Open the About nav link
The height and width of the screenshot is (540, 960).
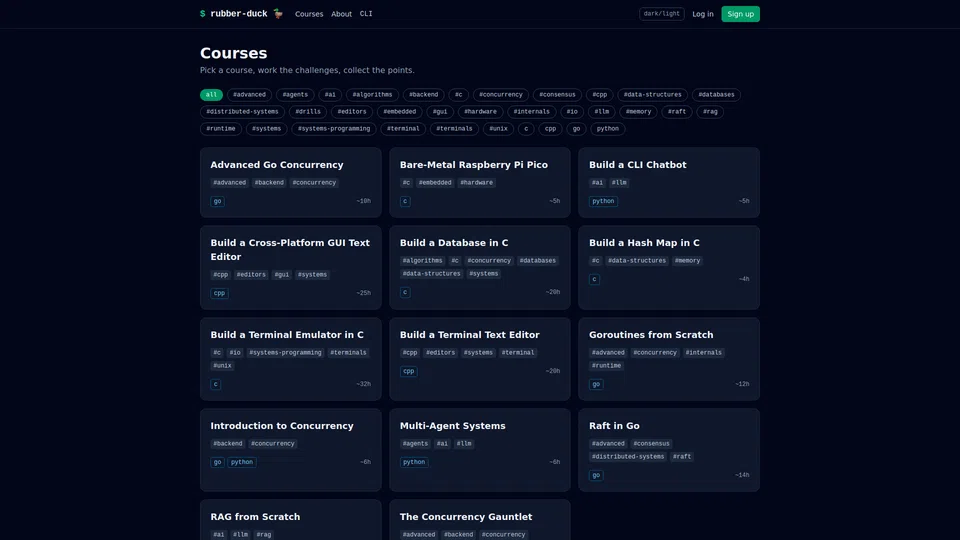pos(341,14)
